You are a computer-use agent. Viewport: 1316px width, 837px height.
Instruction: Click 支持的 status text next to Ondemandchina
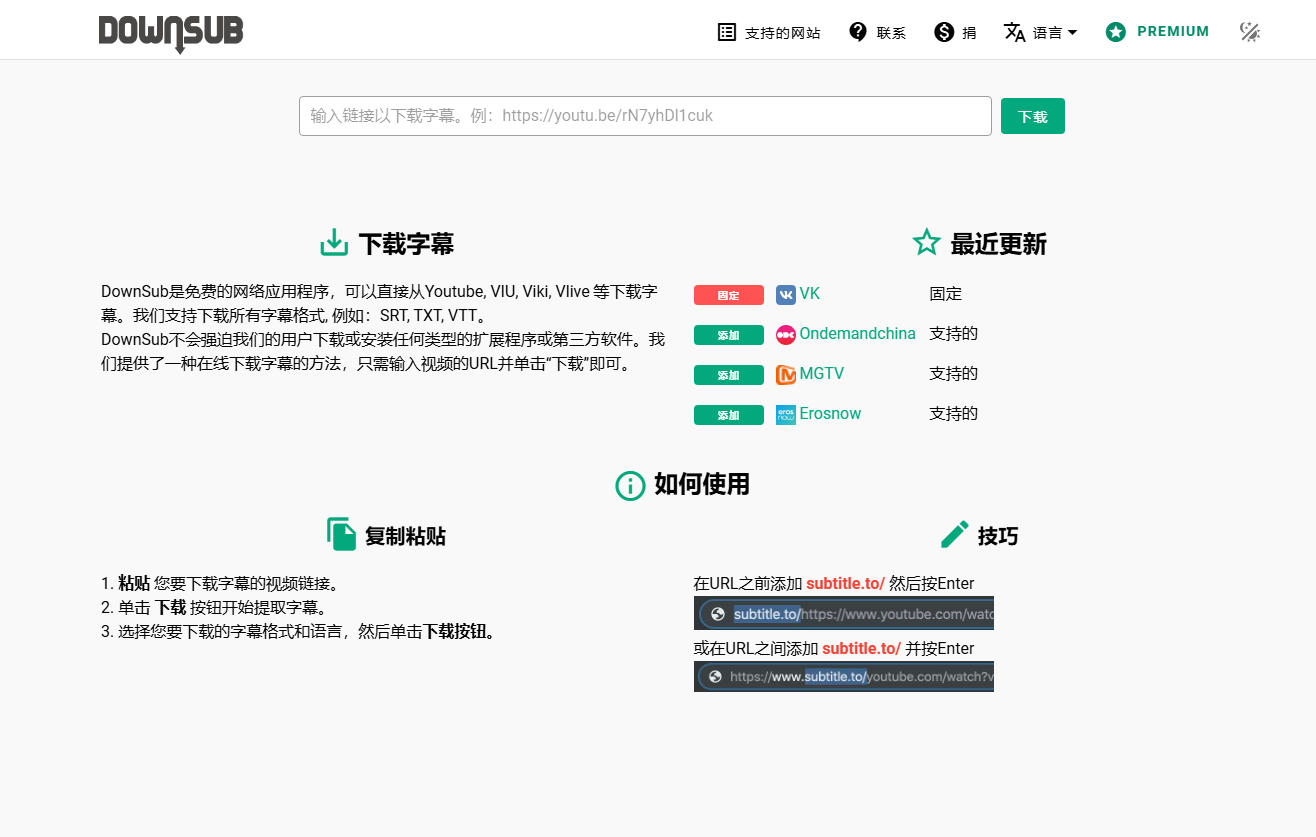click(954, 334)
